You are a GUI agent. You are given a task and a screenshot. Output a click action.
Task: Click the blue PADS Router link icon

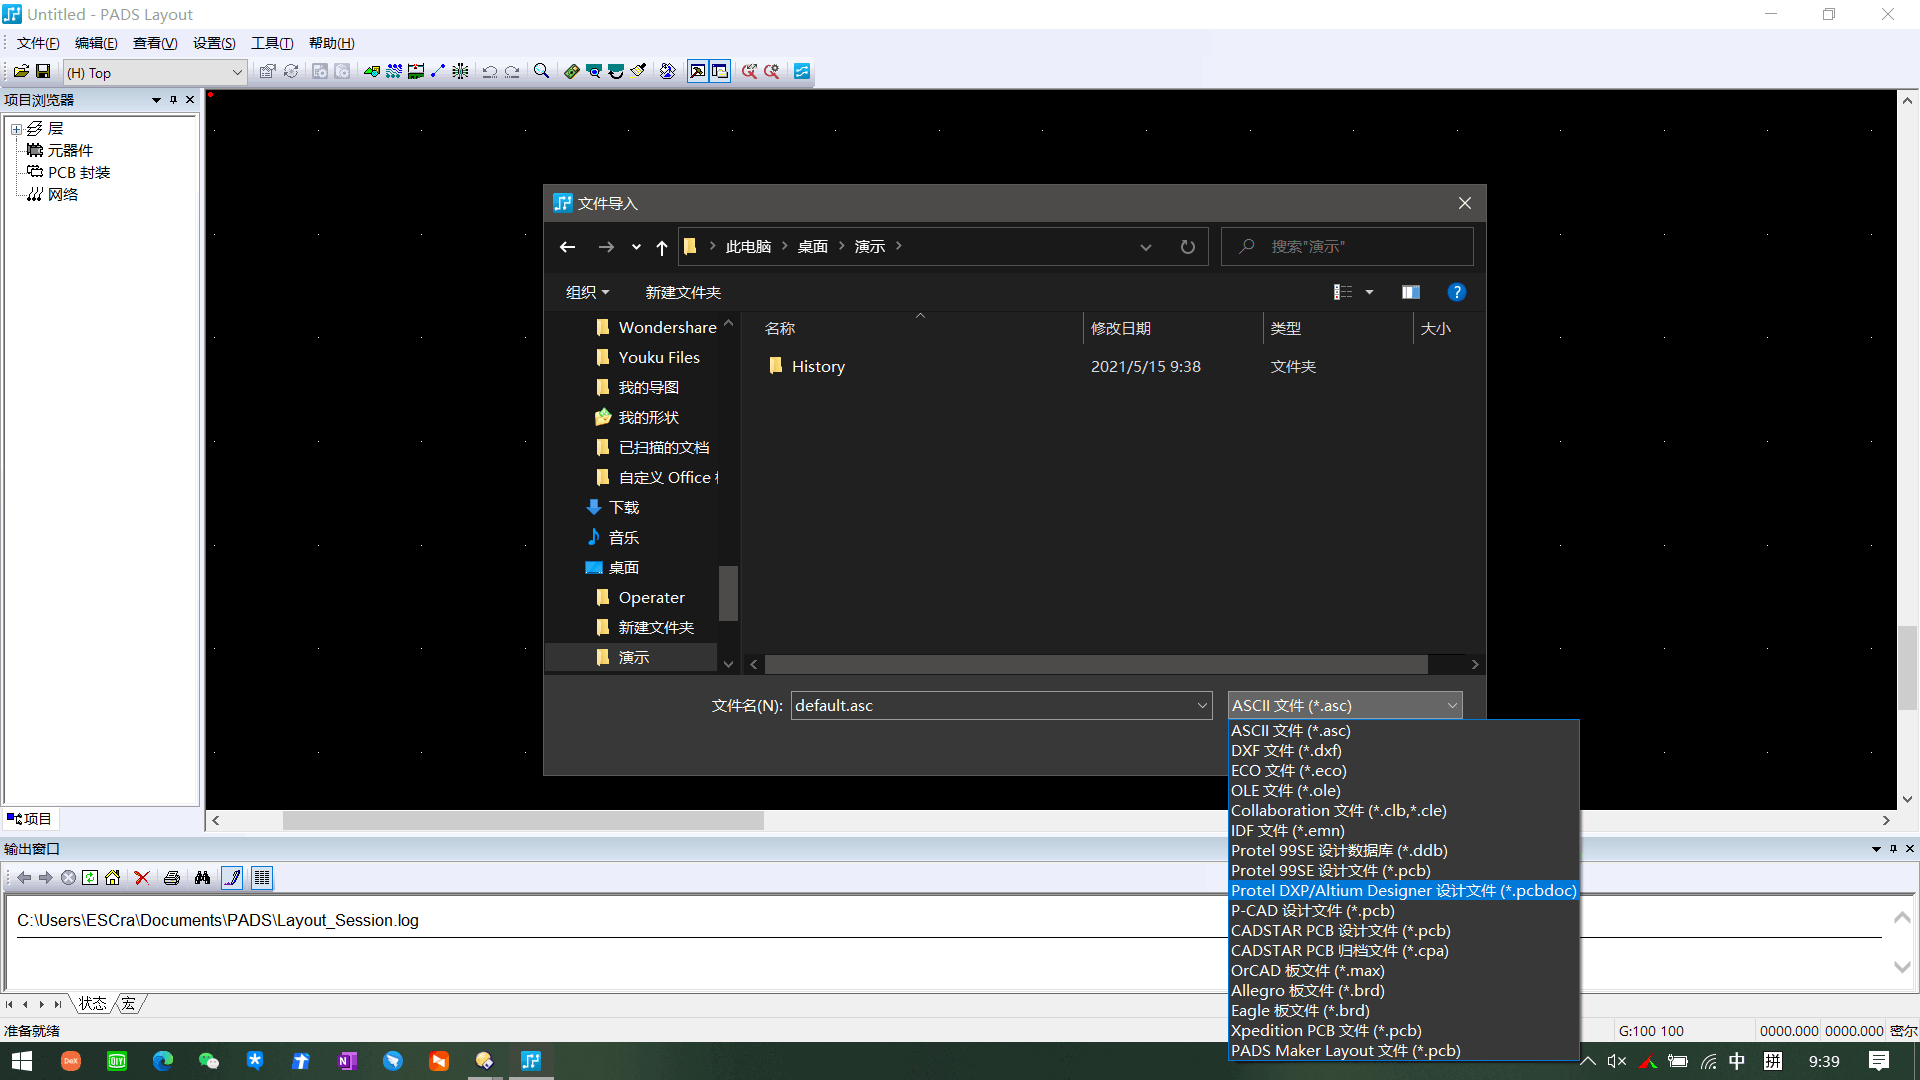[802, 71]
